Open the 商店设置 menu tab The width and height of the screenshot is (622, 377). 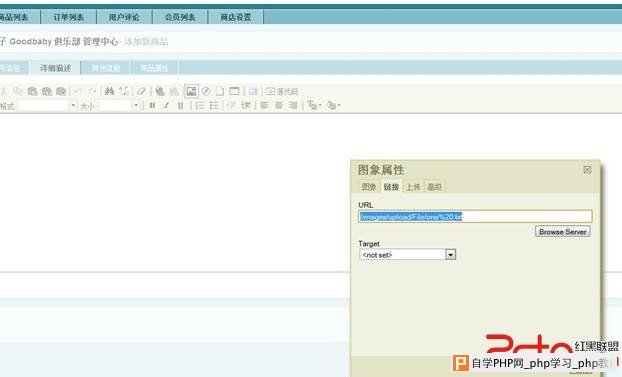click(236, 17)
